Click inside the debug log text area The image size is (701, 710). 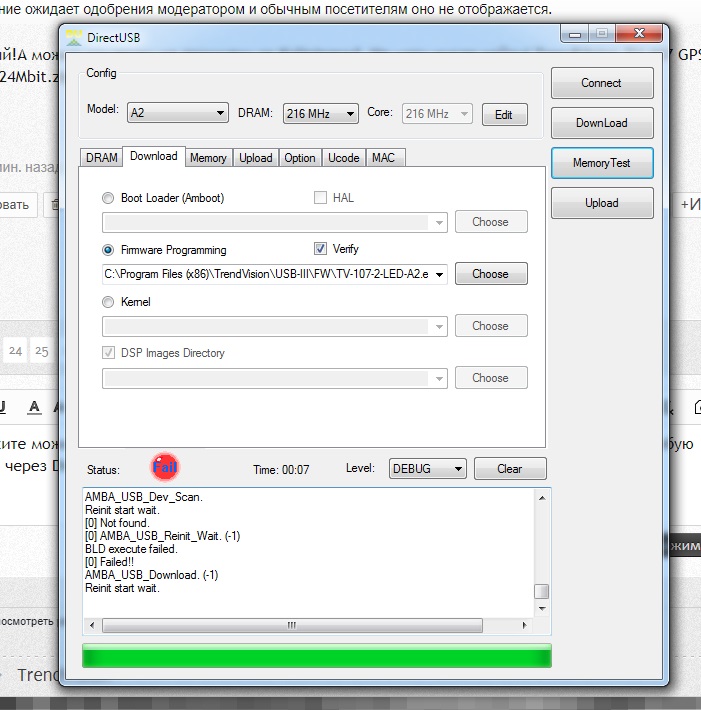tap(300, 550)
